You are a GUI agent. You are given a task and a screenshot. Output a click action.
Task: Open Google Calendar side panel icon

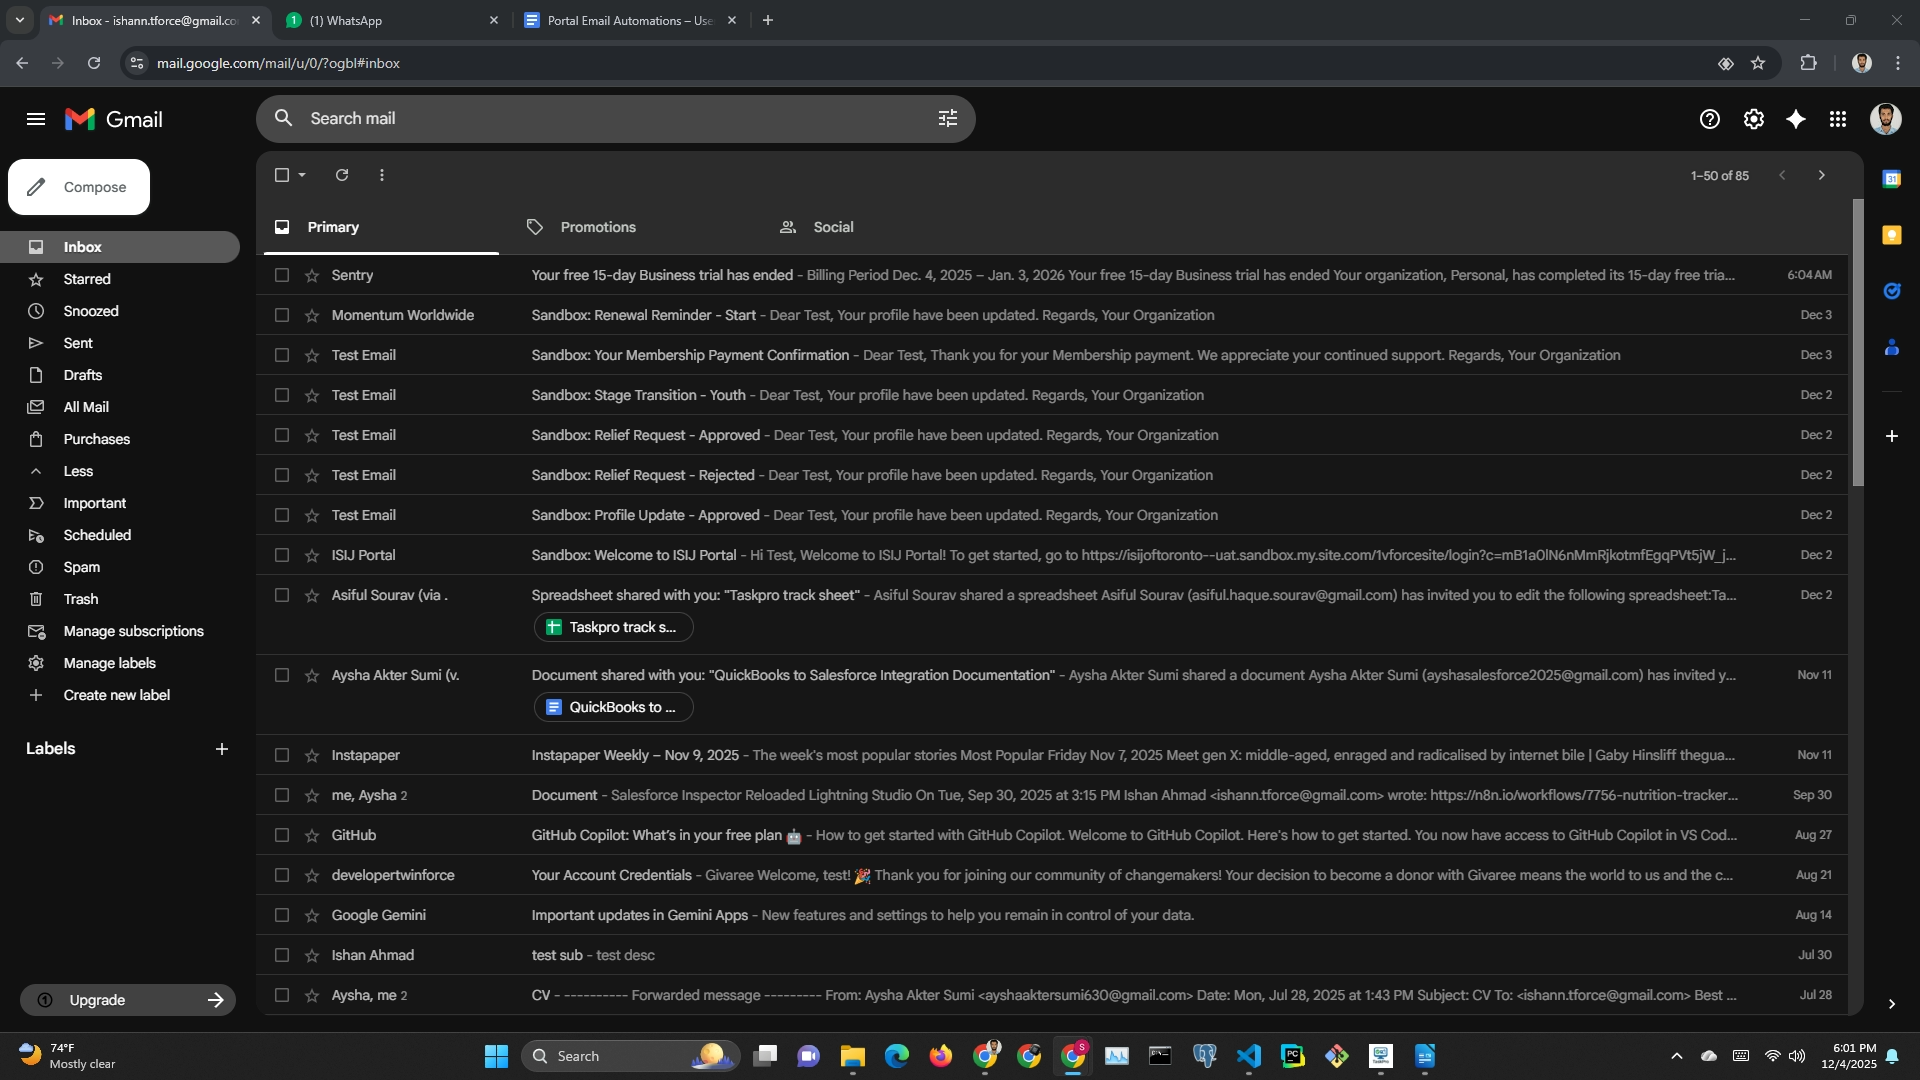tap(1891, 179)
